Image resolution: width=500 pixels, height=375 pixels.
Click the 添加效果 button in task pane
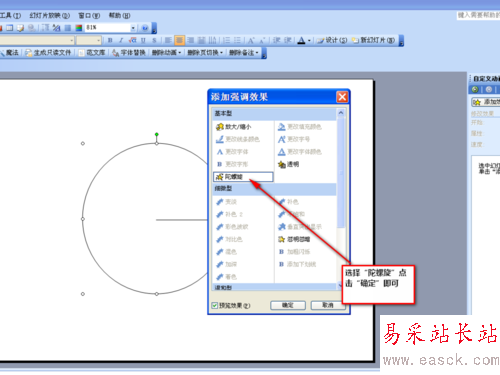tap(486, 102)
